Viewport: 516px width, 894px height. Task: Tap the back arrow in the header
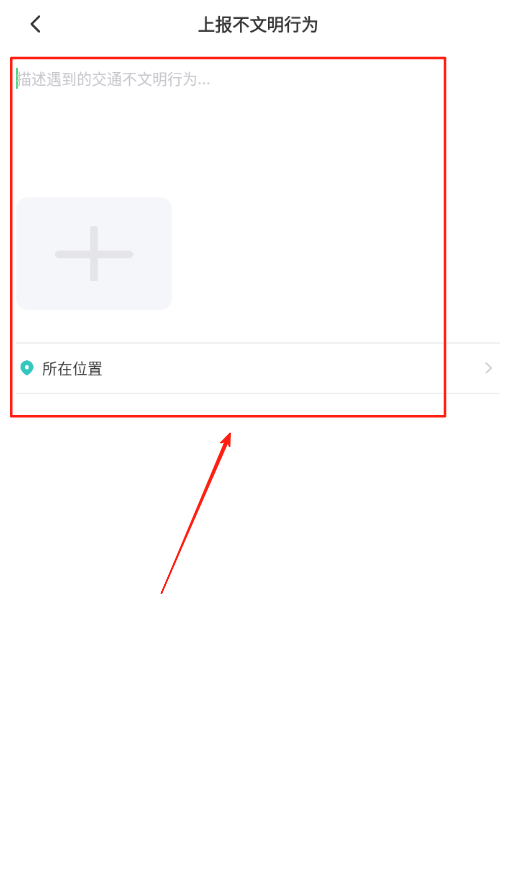(x=35, y=24)
